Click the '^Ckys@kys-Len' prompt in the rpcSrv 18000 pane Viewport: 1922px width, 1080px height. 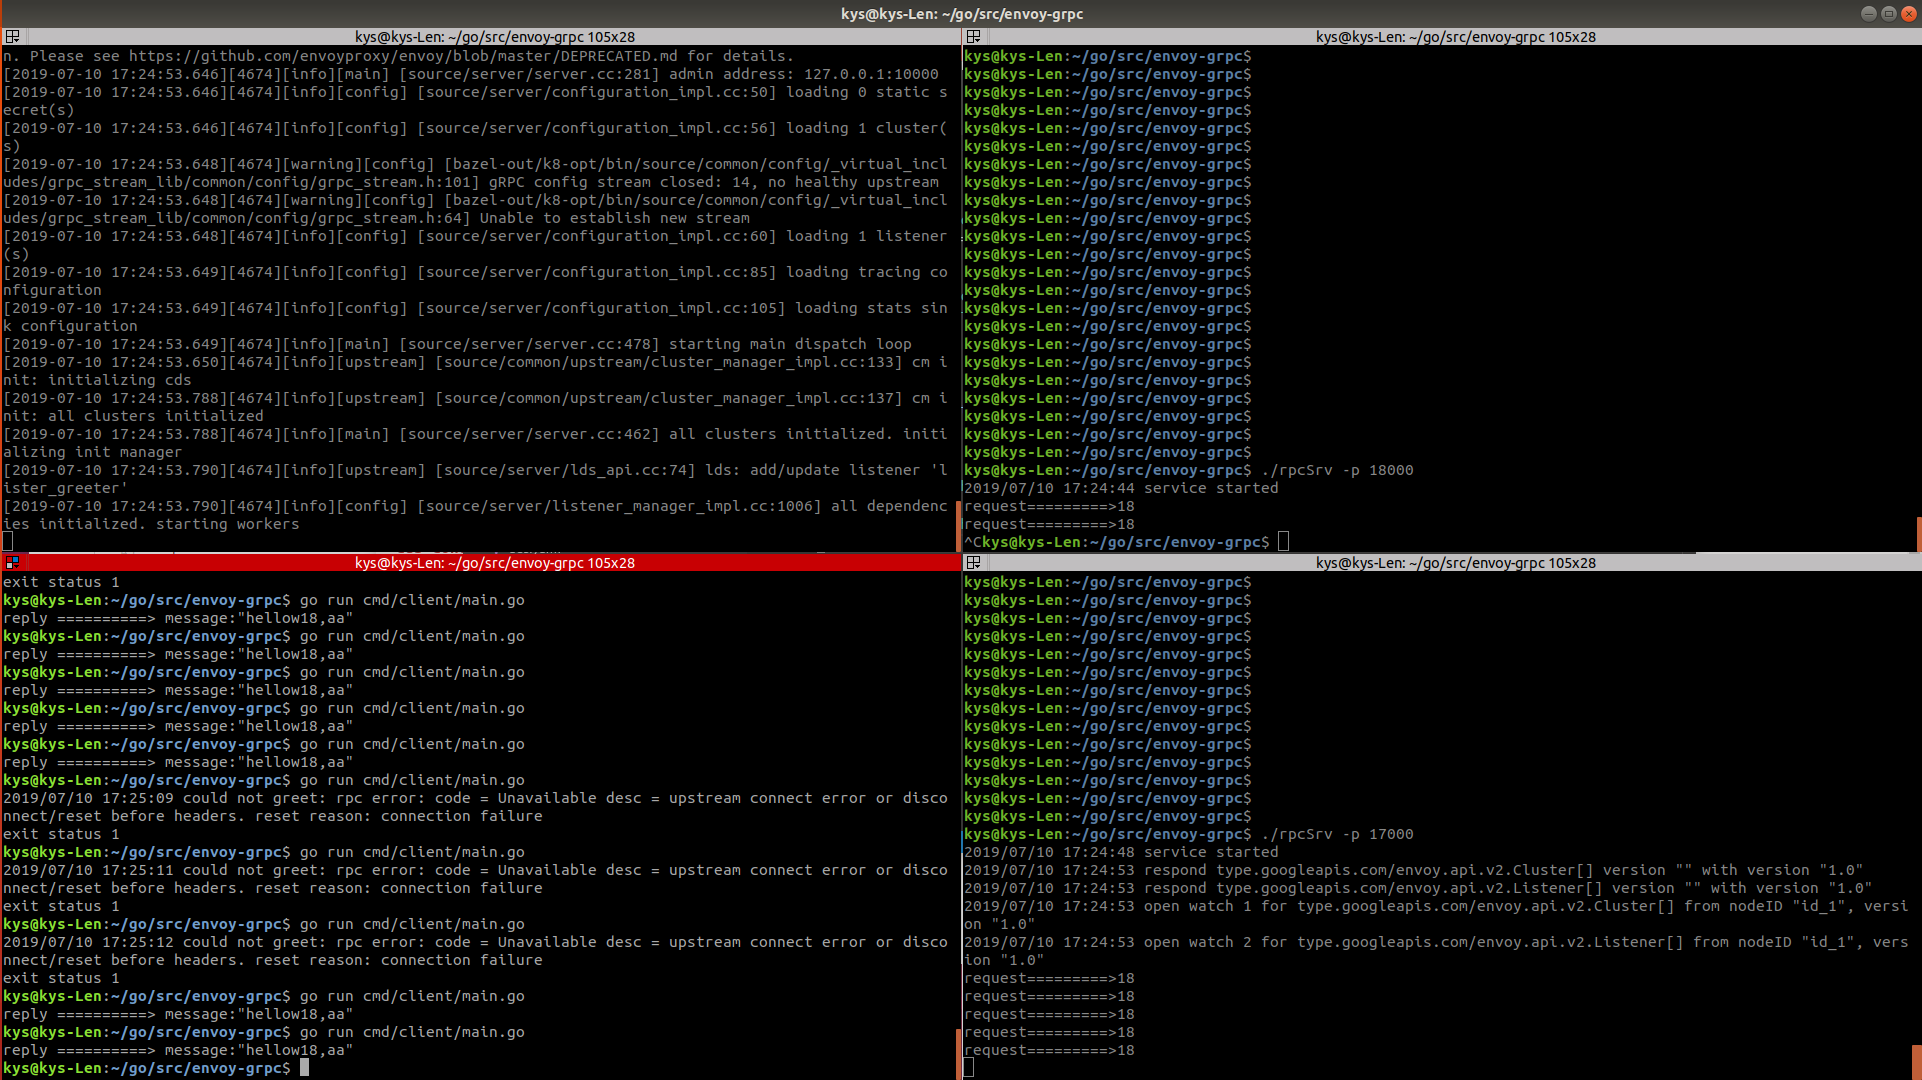[1127, 542]
